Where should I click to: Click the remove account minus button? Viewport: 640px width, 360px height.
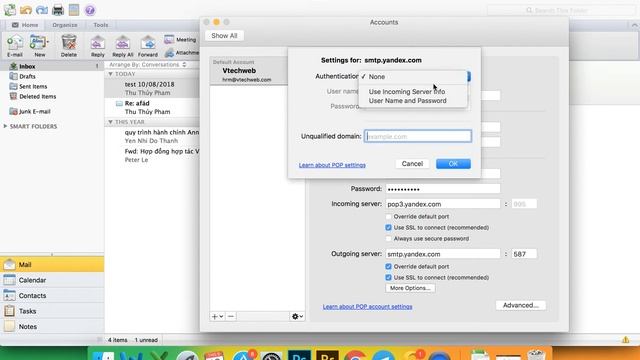pyautogui.click(x=231, y=316)
